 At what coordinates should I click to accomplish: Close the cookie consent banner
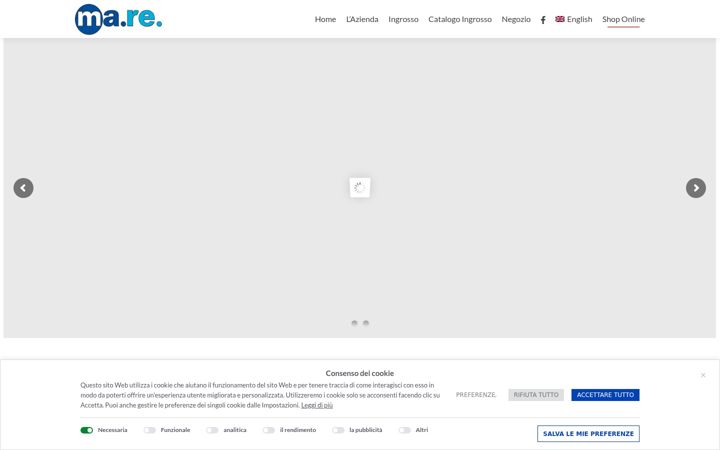pyautogui.click(x=703, y=375)
